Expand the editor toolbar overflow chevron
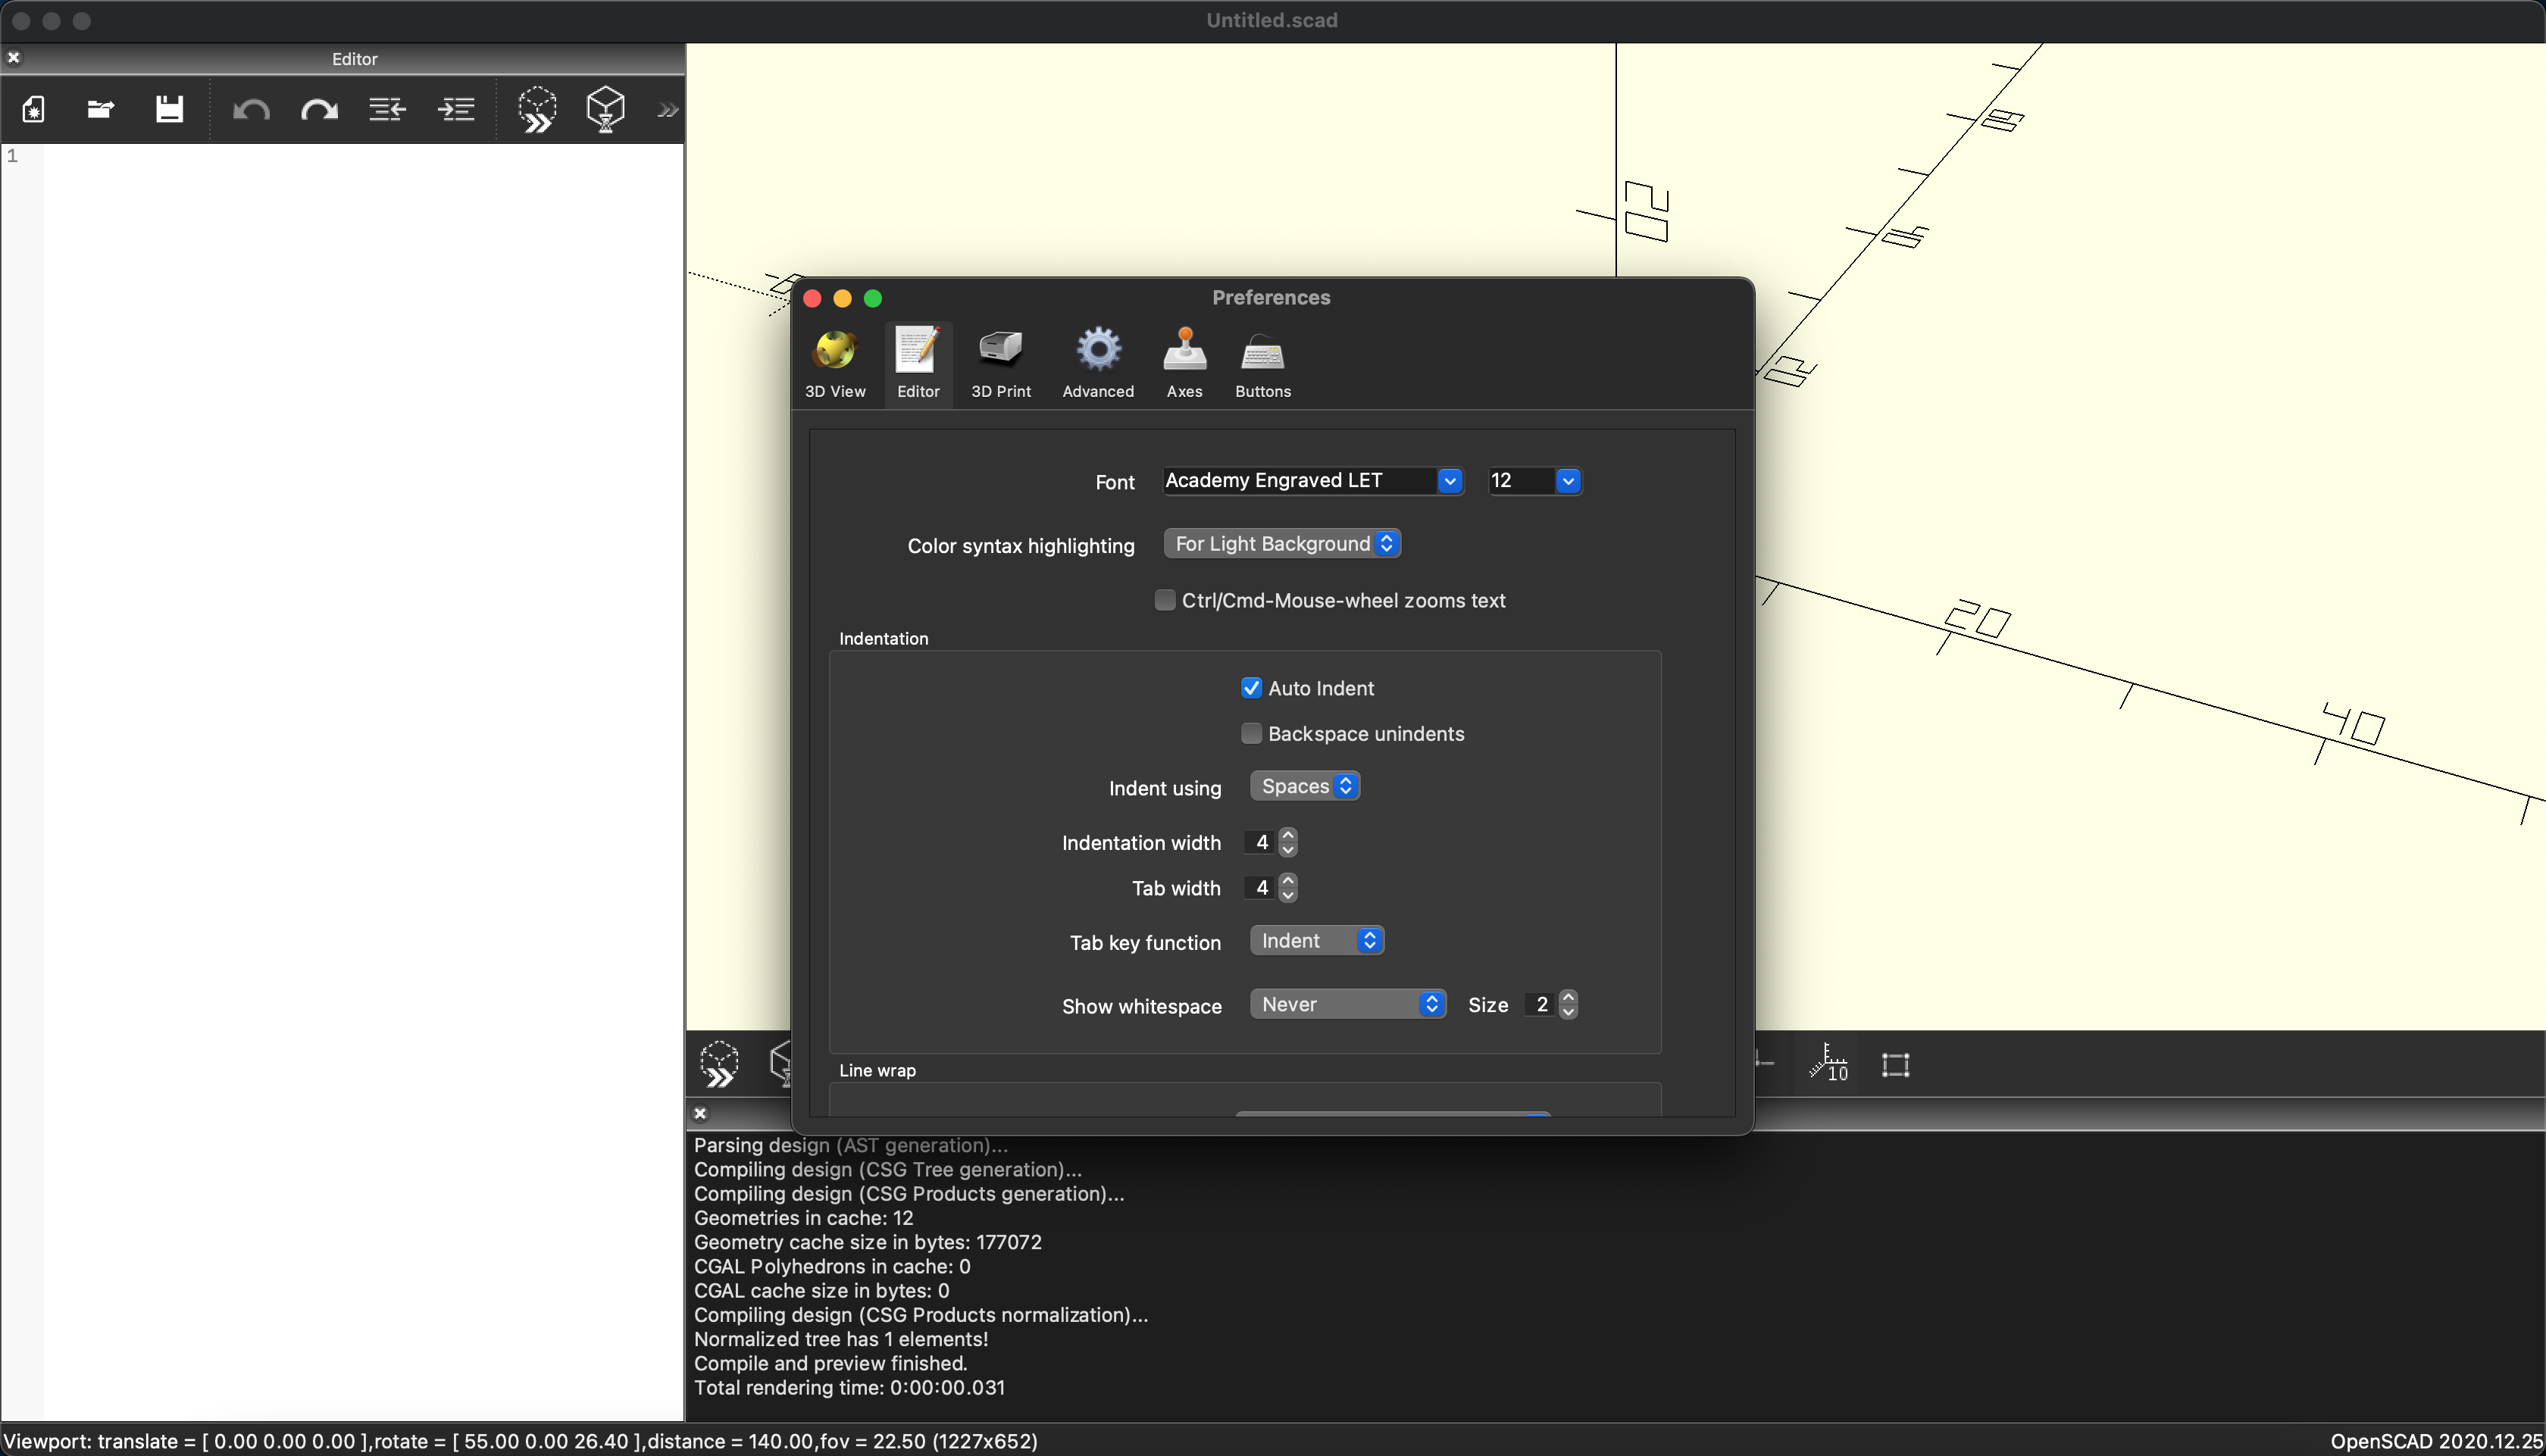This screenshot has width=2546, height=1456. pyautogui.click(x=666, y=110)
